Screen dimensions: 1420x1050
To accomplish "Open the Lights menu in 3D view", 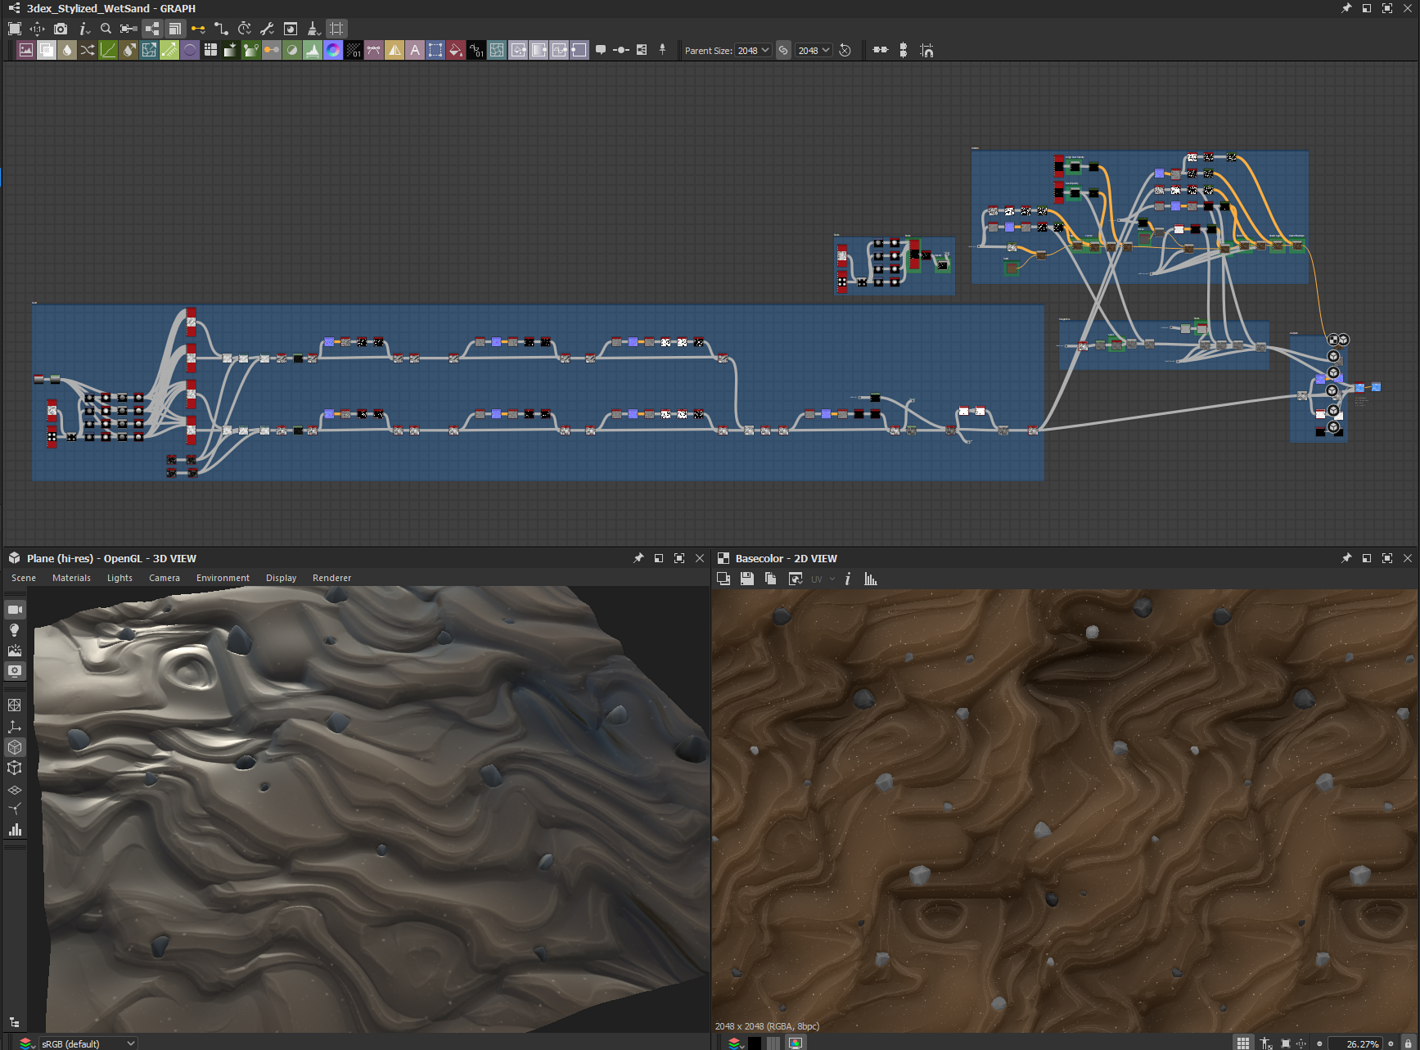I will 119,578.
